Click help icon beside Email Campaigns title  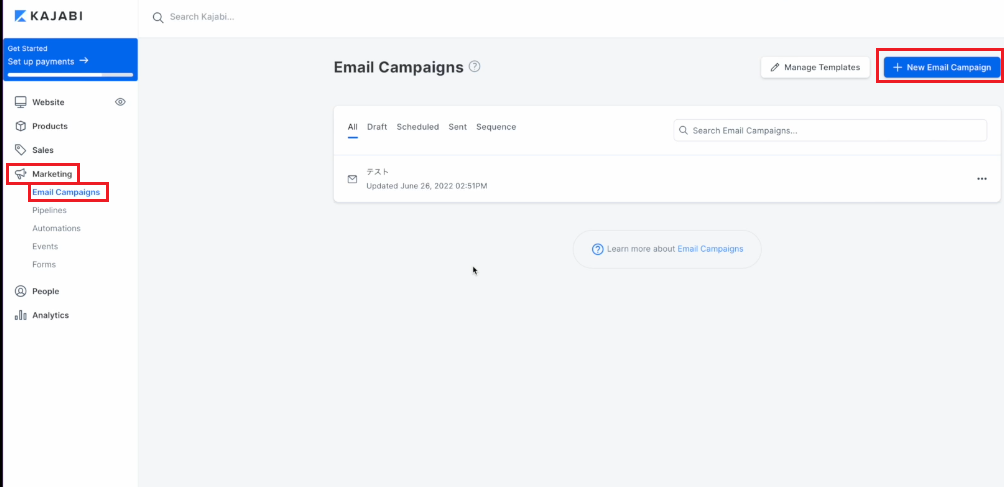pyautogui.click(x=474, y=66)
